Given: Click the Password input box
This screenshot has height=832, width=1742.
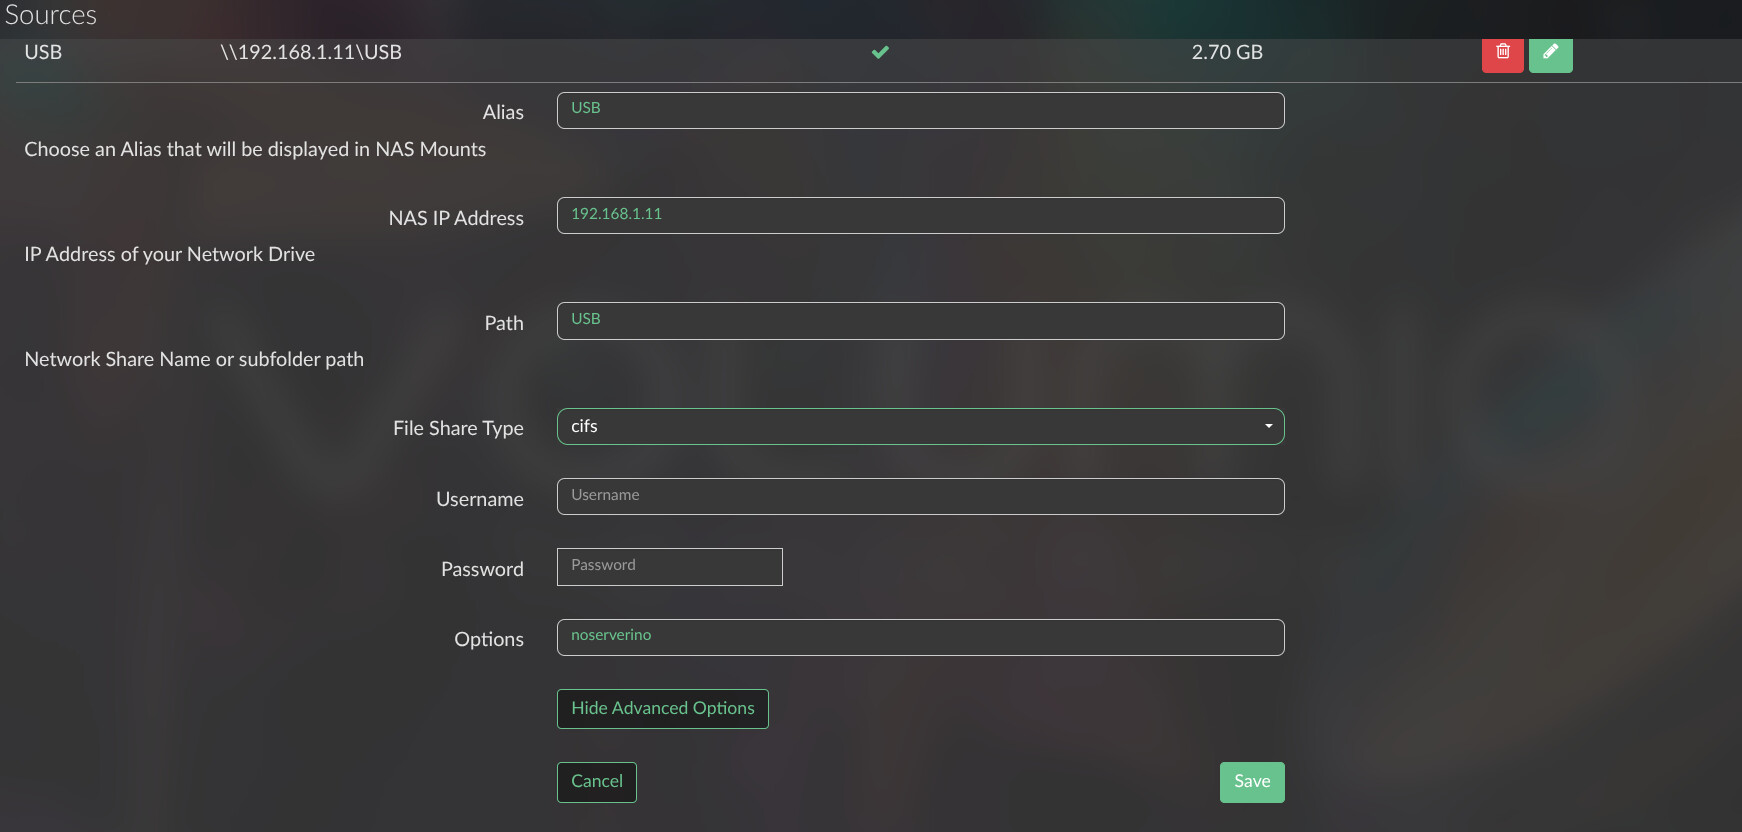Looking at the screenshot, I should (x=669, y=567).
